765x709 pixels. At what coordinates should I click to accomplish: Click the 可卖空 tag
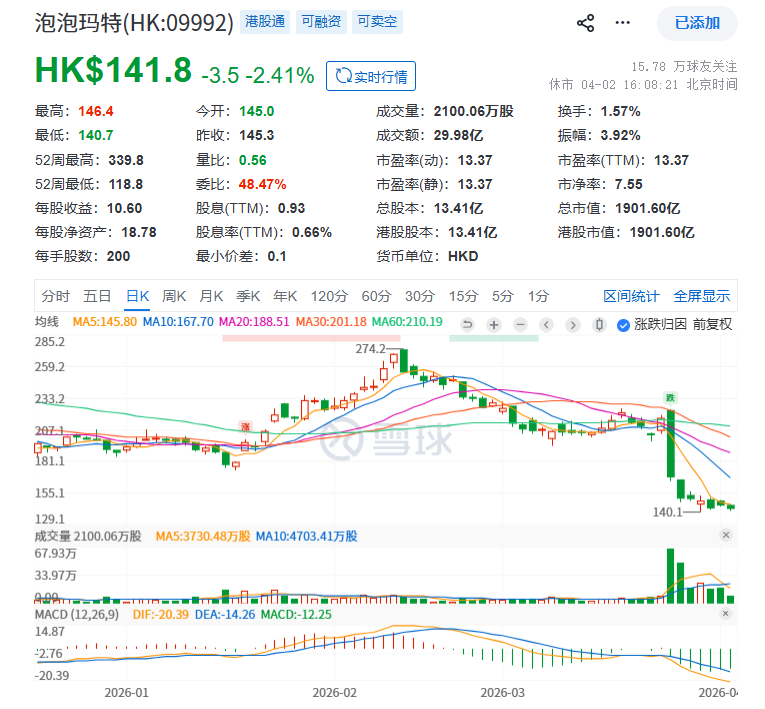click(x=377, y=22)
